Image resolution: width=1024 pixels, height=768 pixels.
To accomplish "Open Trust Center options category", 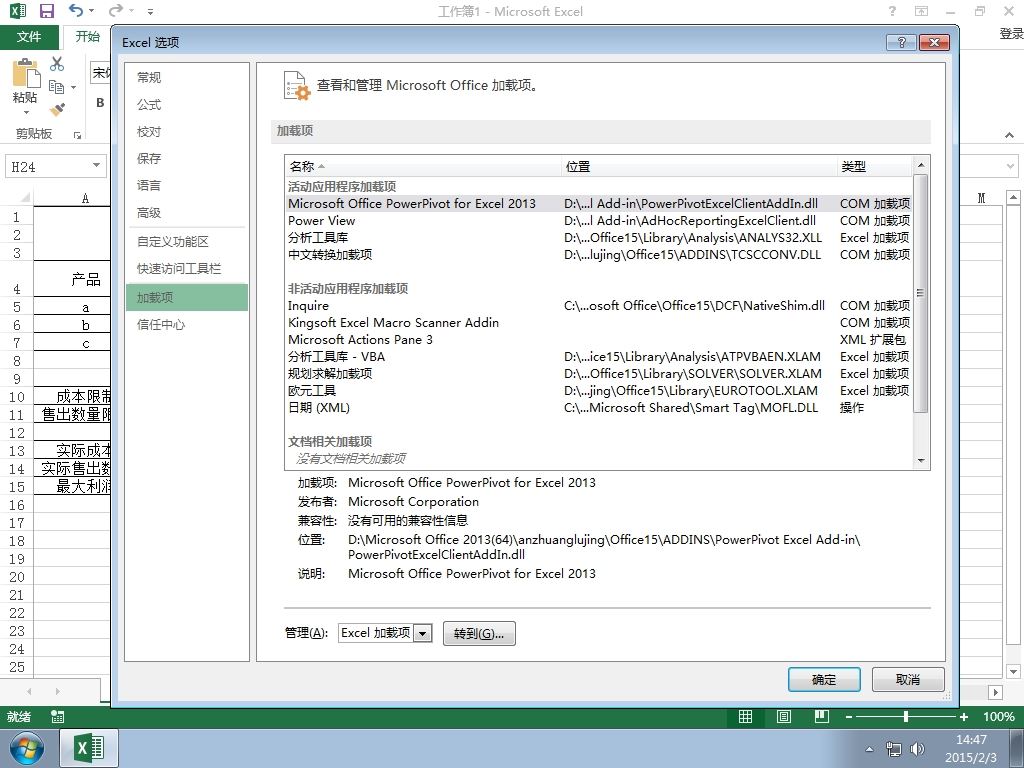I will point(187,325).
